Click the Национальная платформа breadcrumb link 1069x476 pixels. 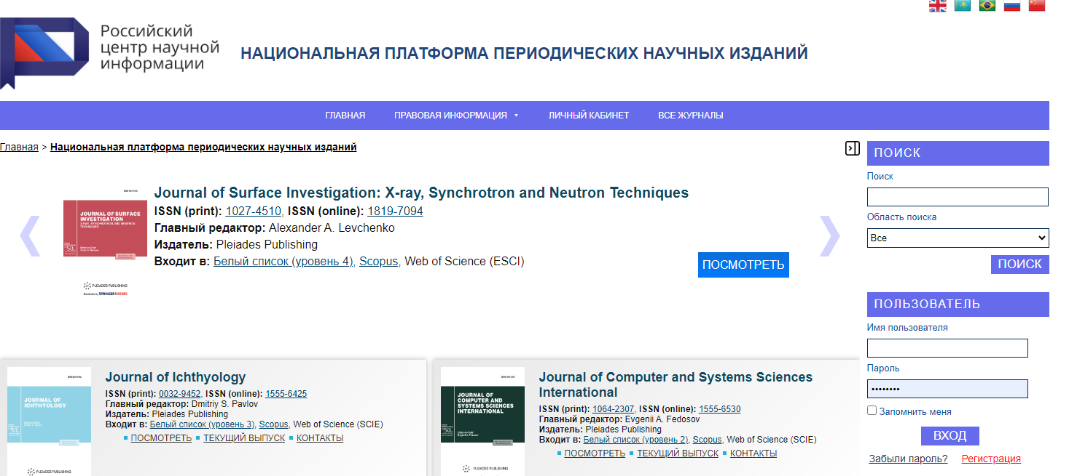pos(203,147)
